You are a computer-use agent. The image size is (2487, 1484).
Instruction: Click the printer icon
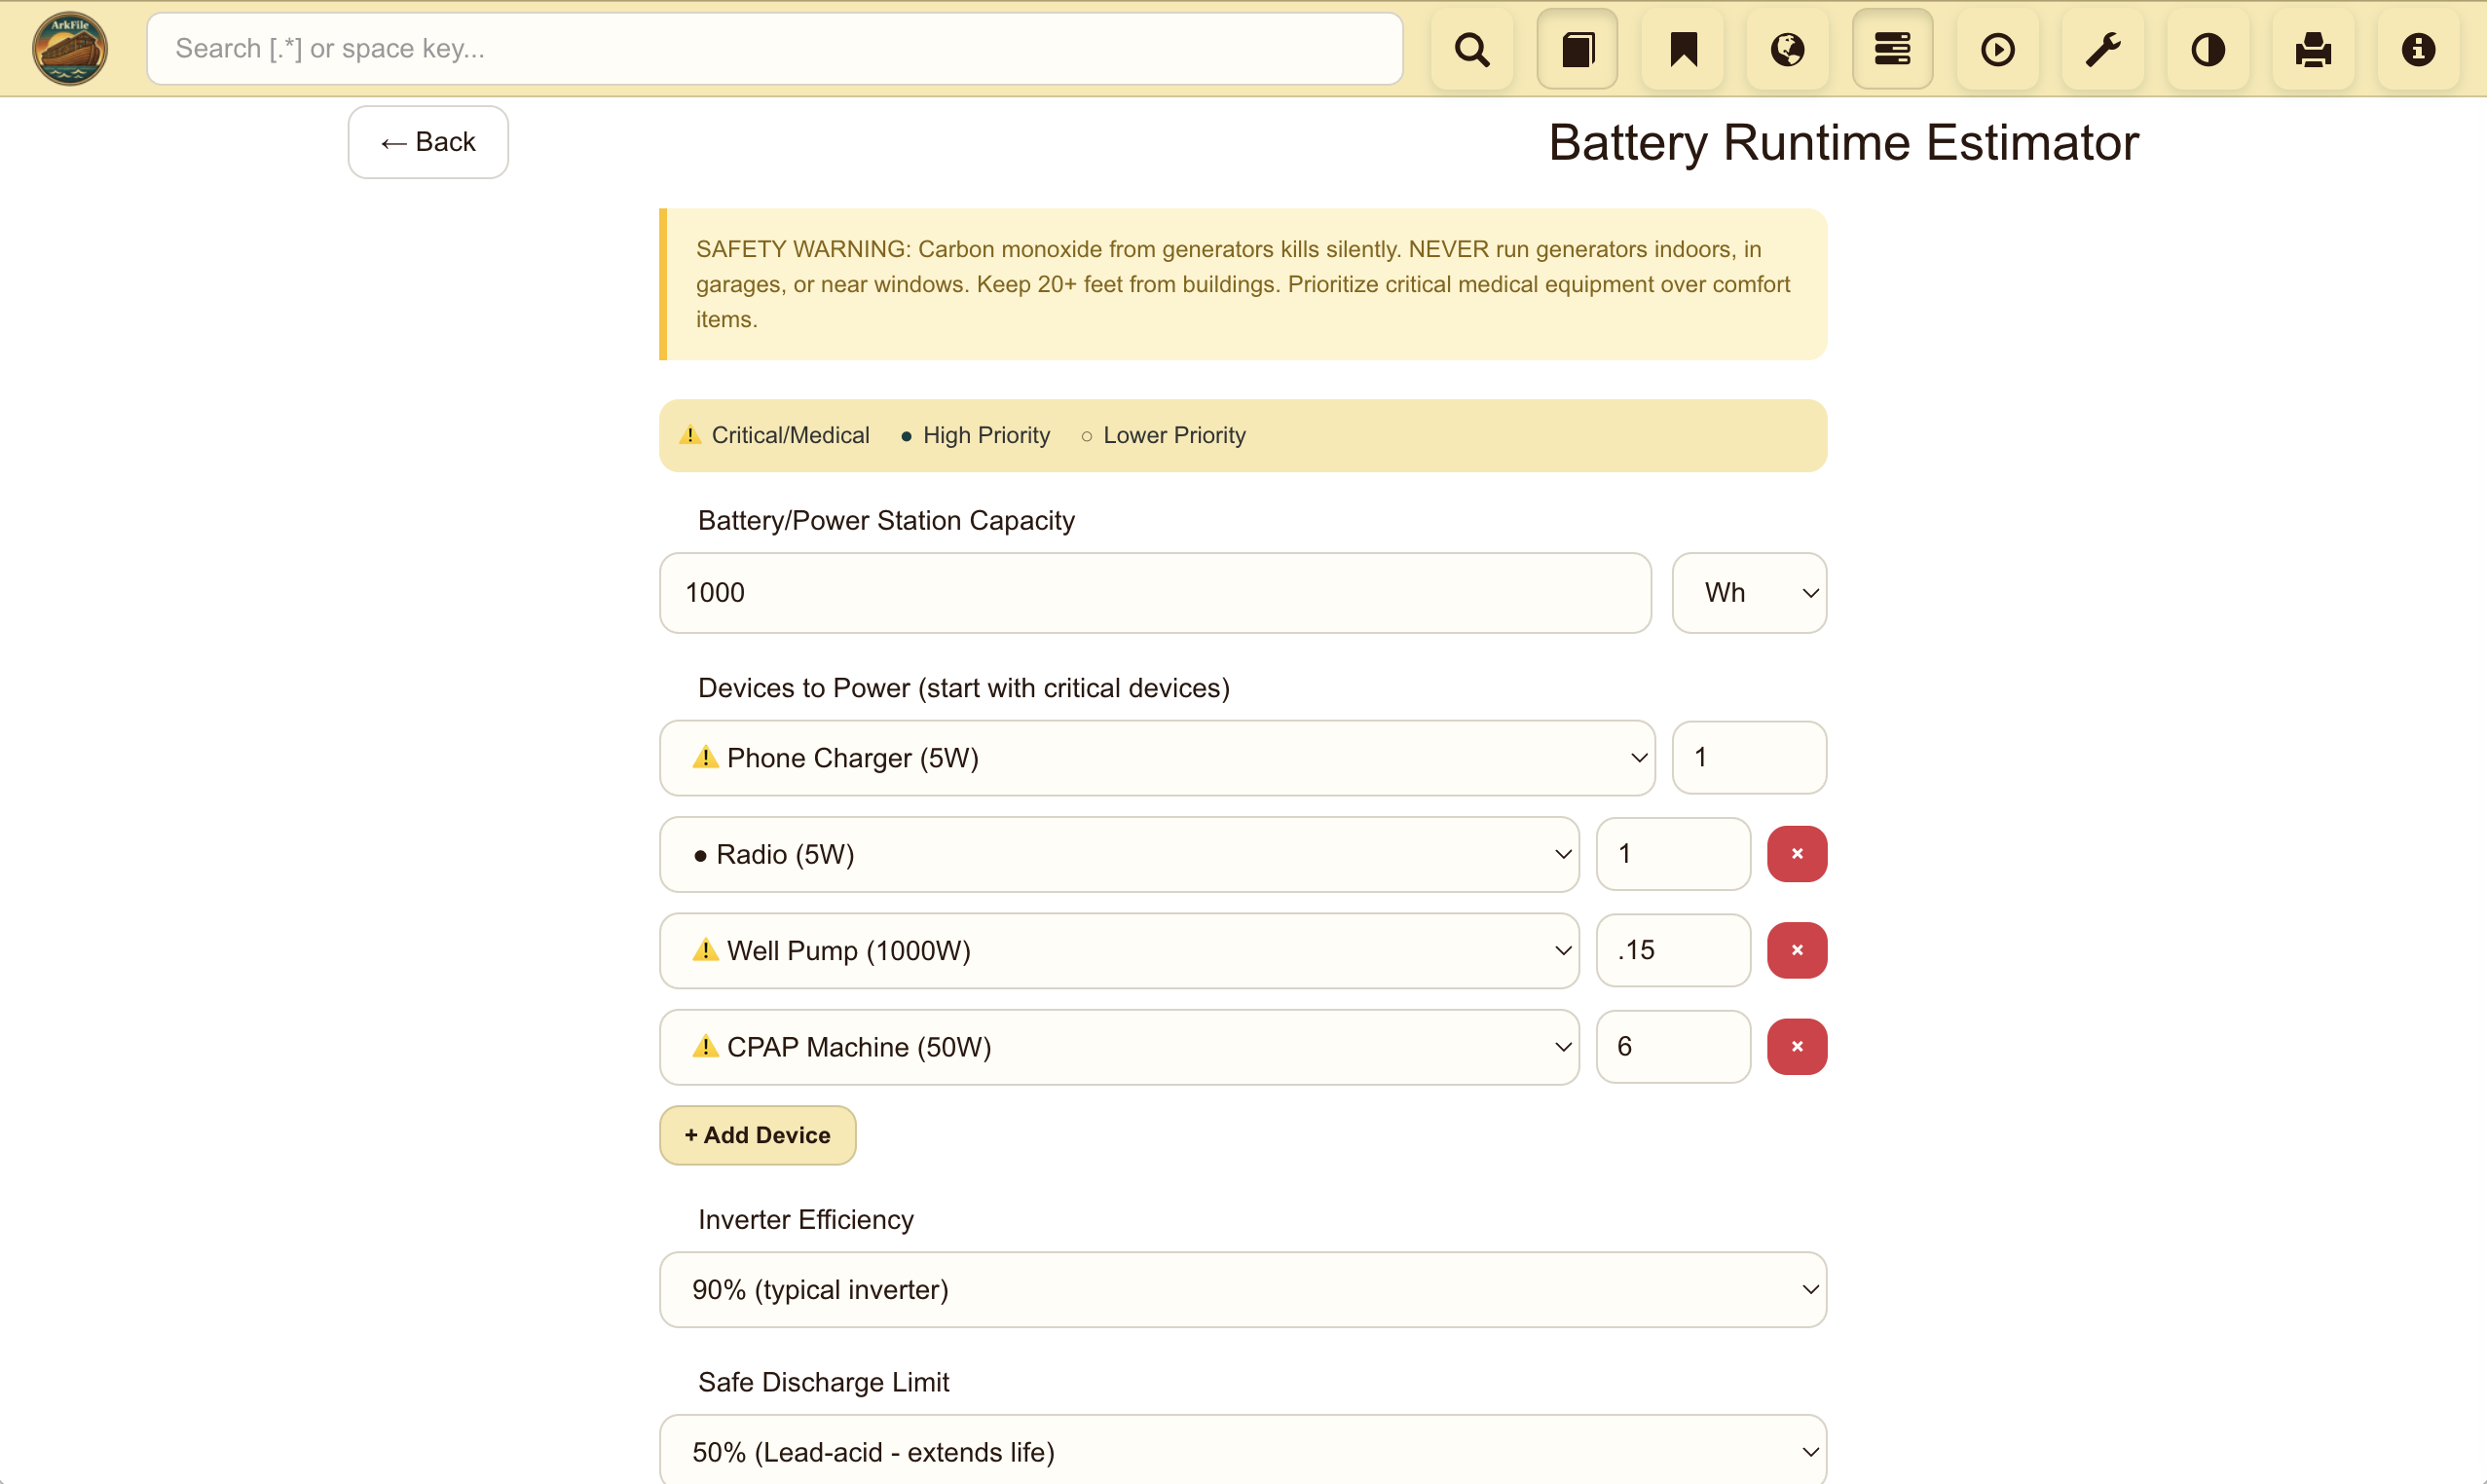point(2312,49)
